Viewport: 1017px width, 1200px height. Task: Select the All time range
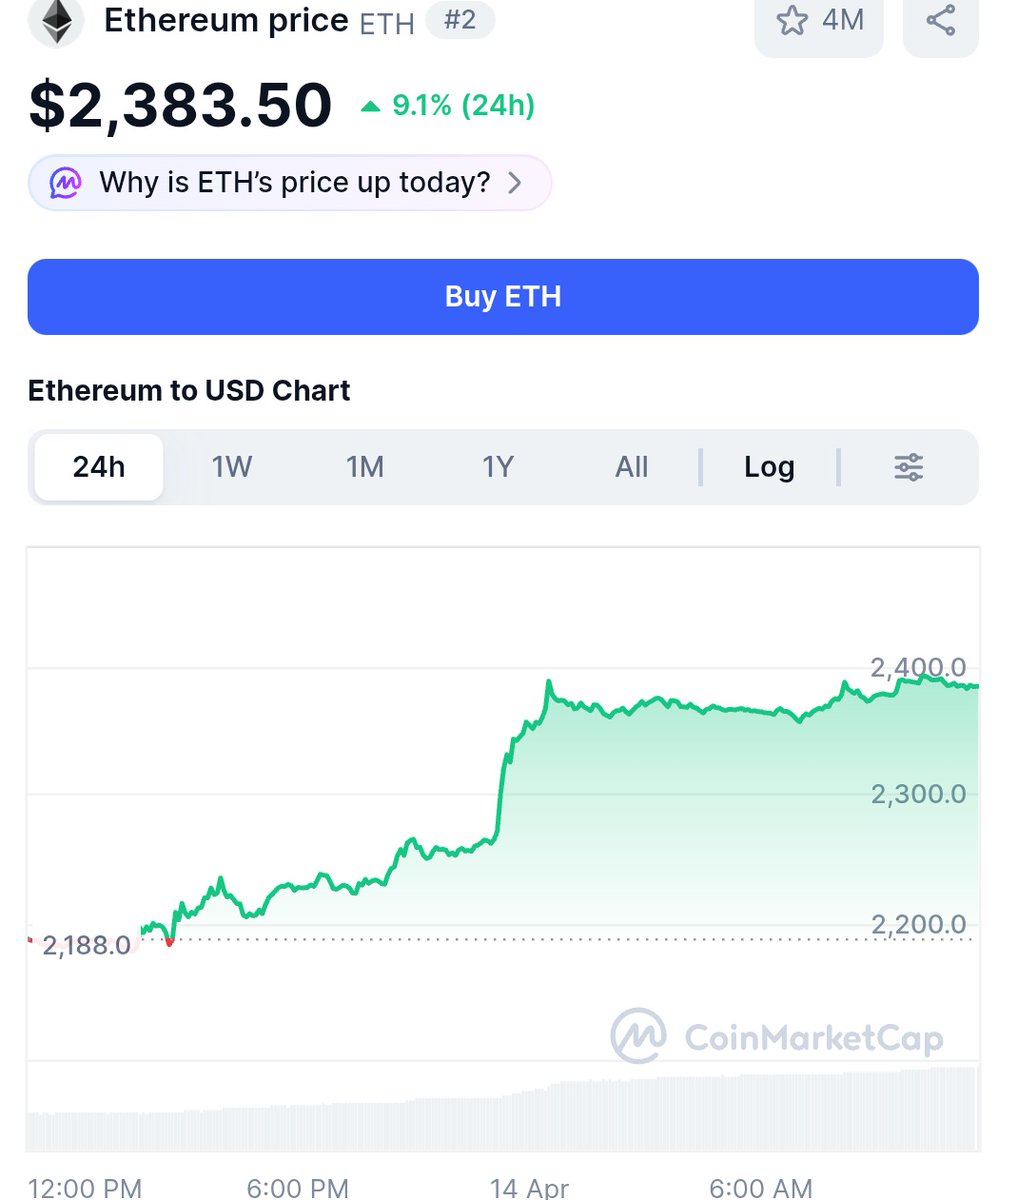click(632, 467)
